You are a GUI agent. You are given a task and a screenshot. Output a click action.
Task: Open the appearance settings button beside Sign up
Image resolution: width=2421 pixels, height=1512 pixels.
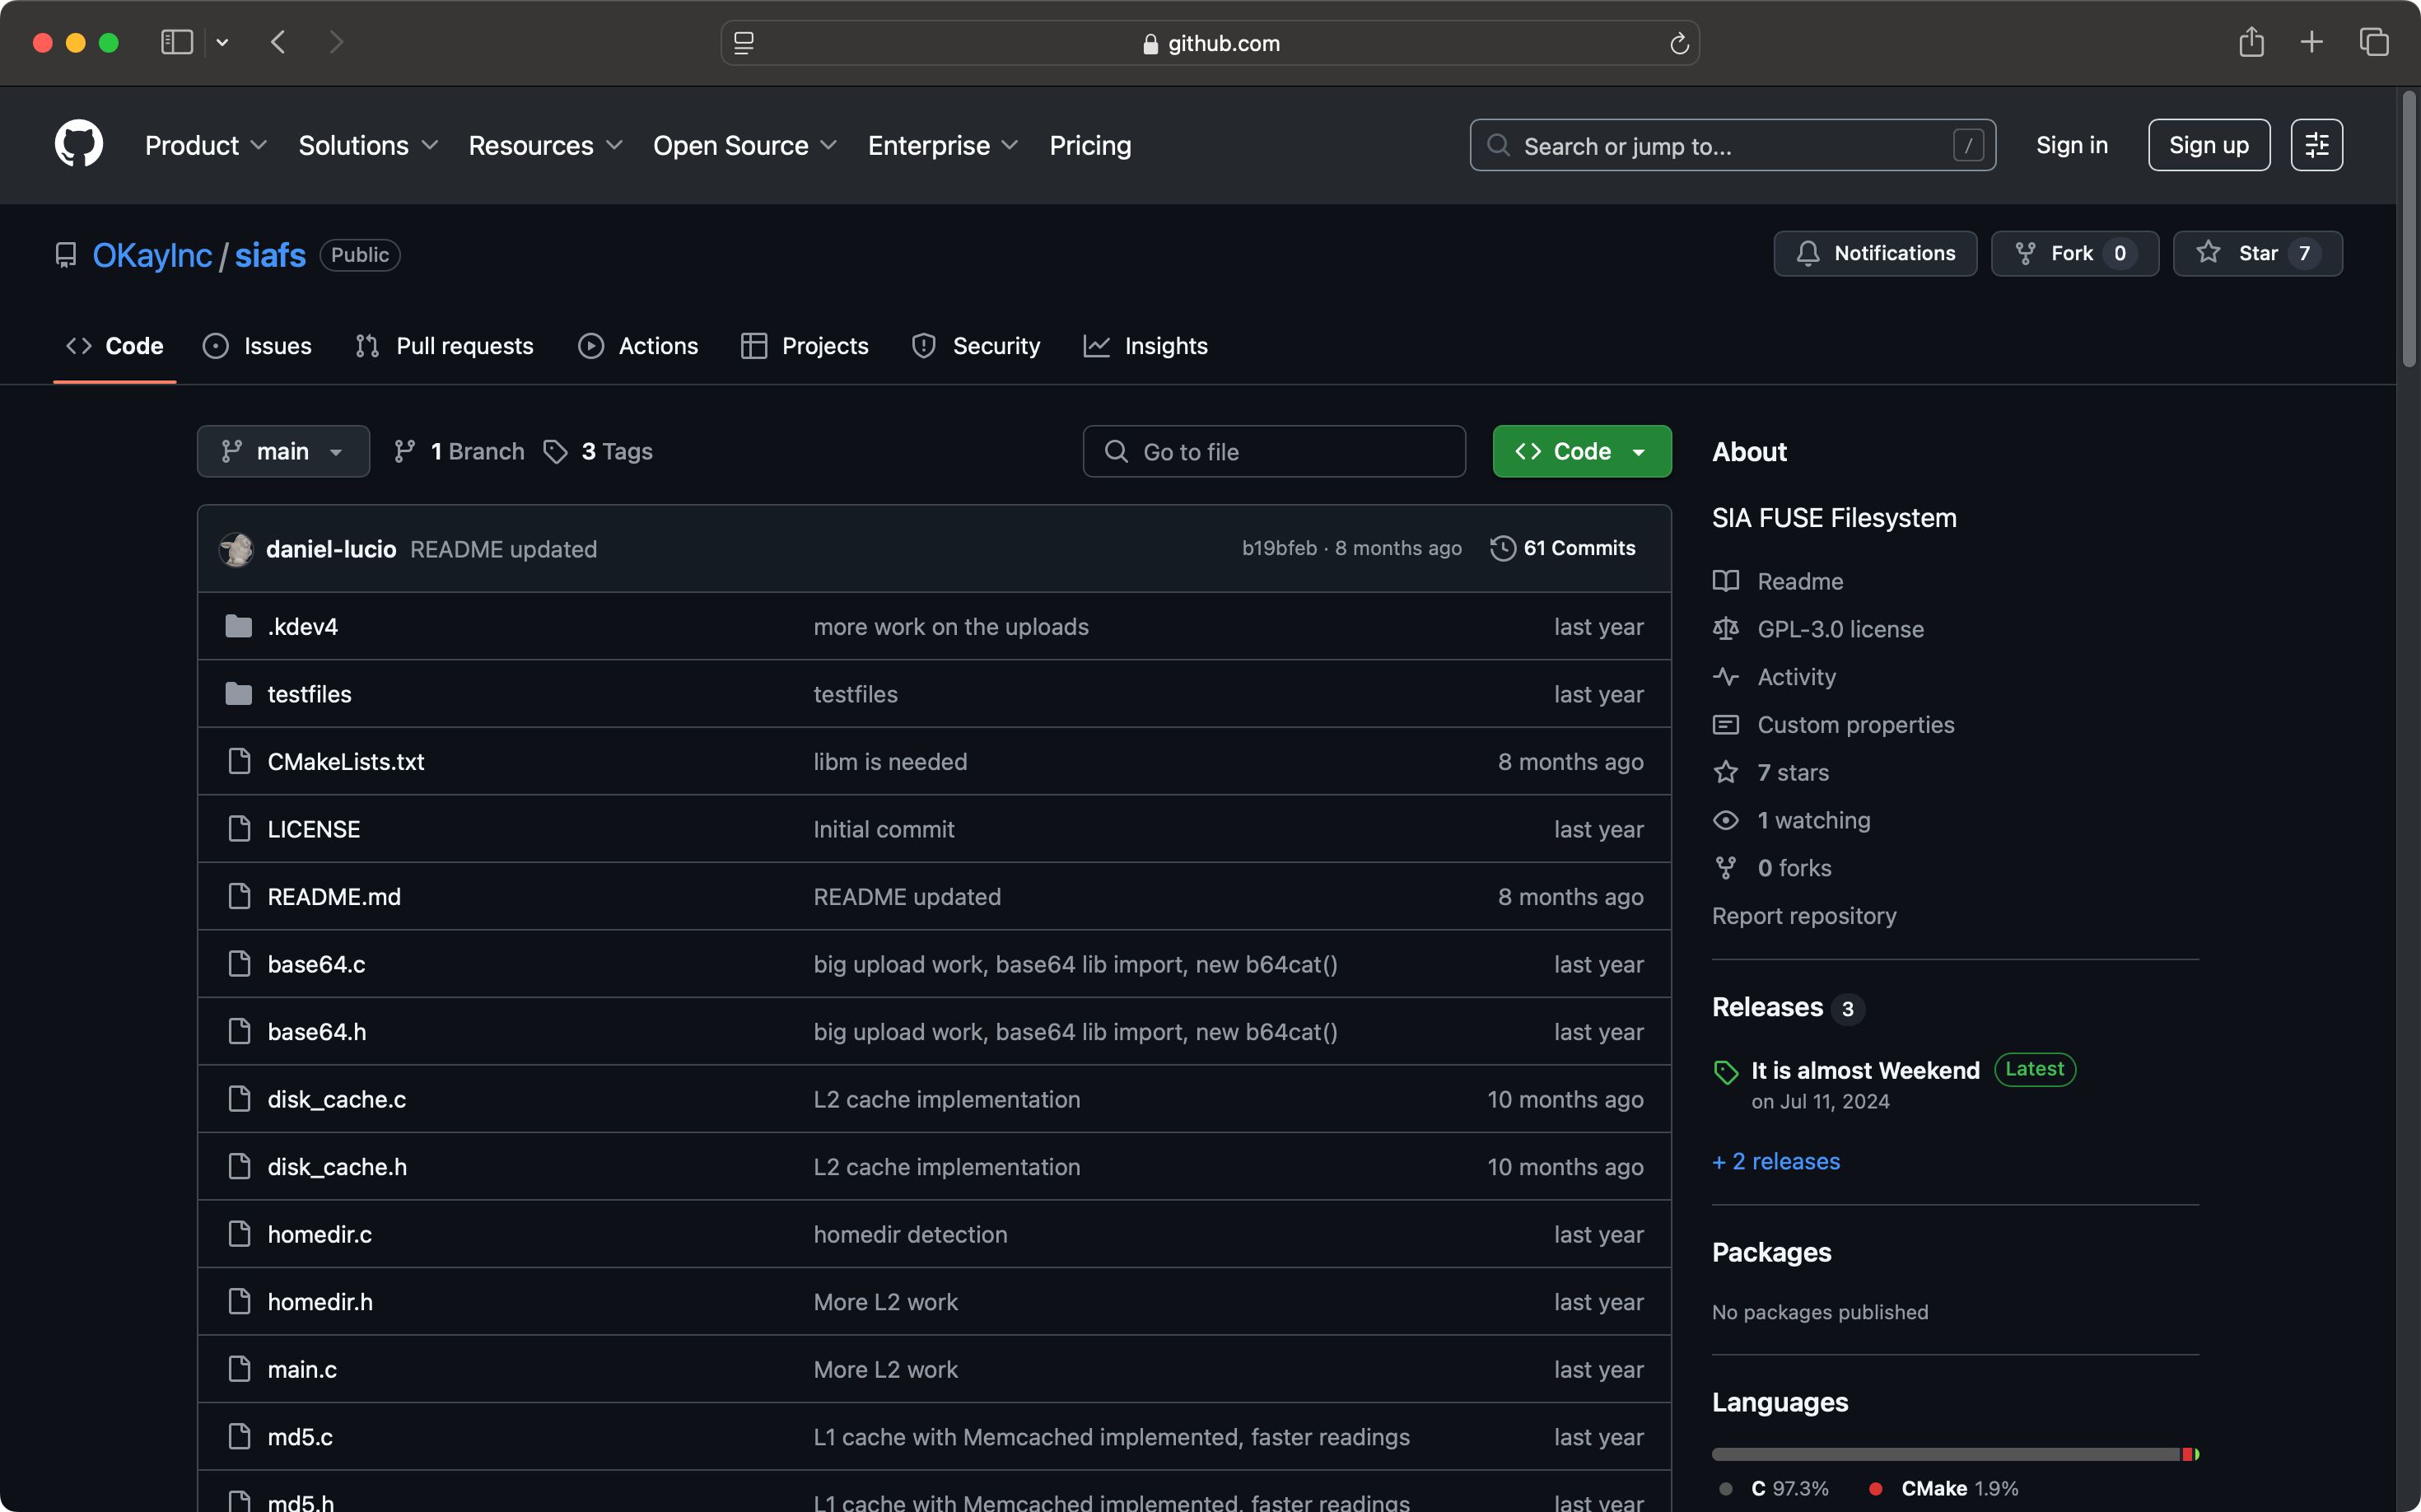2316,145
